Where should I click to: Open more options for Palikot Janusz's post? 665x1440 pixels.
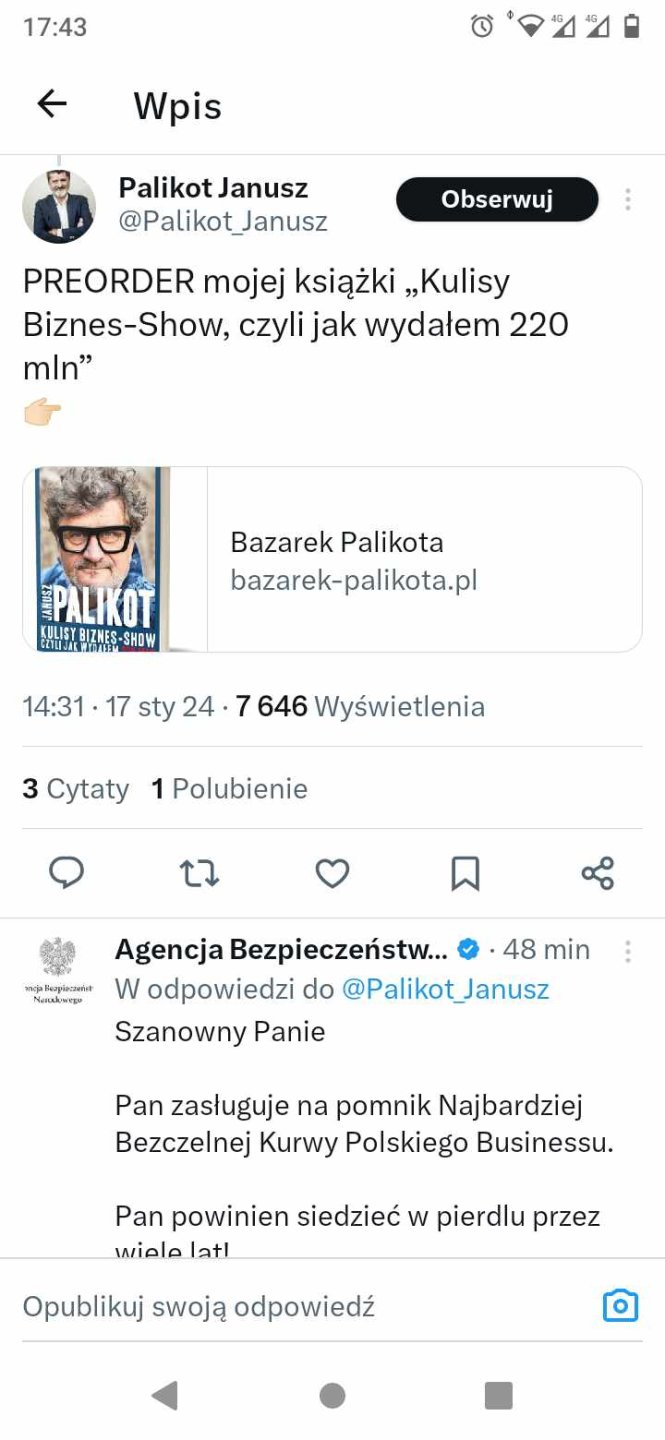click(x=628, y=199)
